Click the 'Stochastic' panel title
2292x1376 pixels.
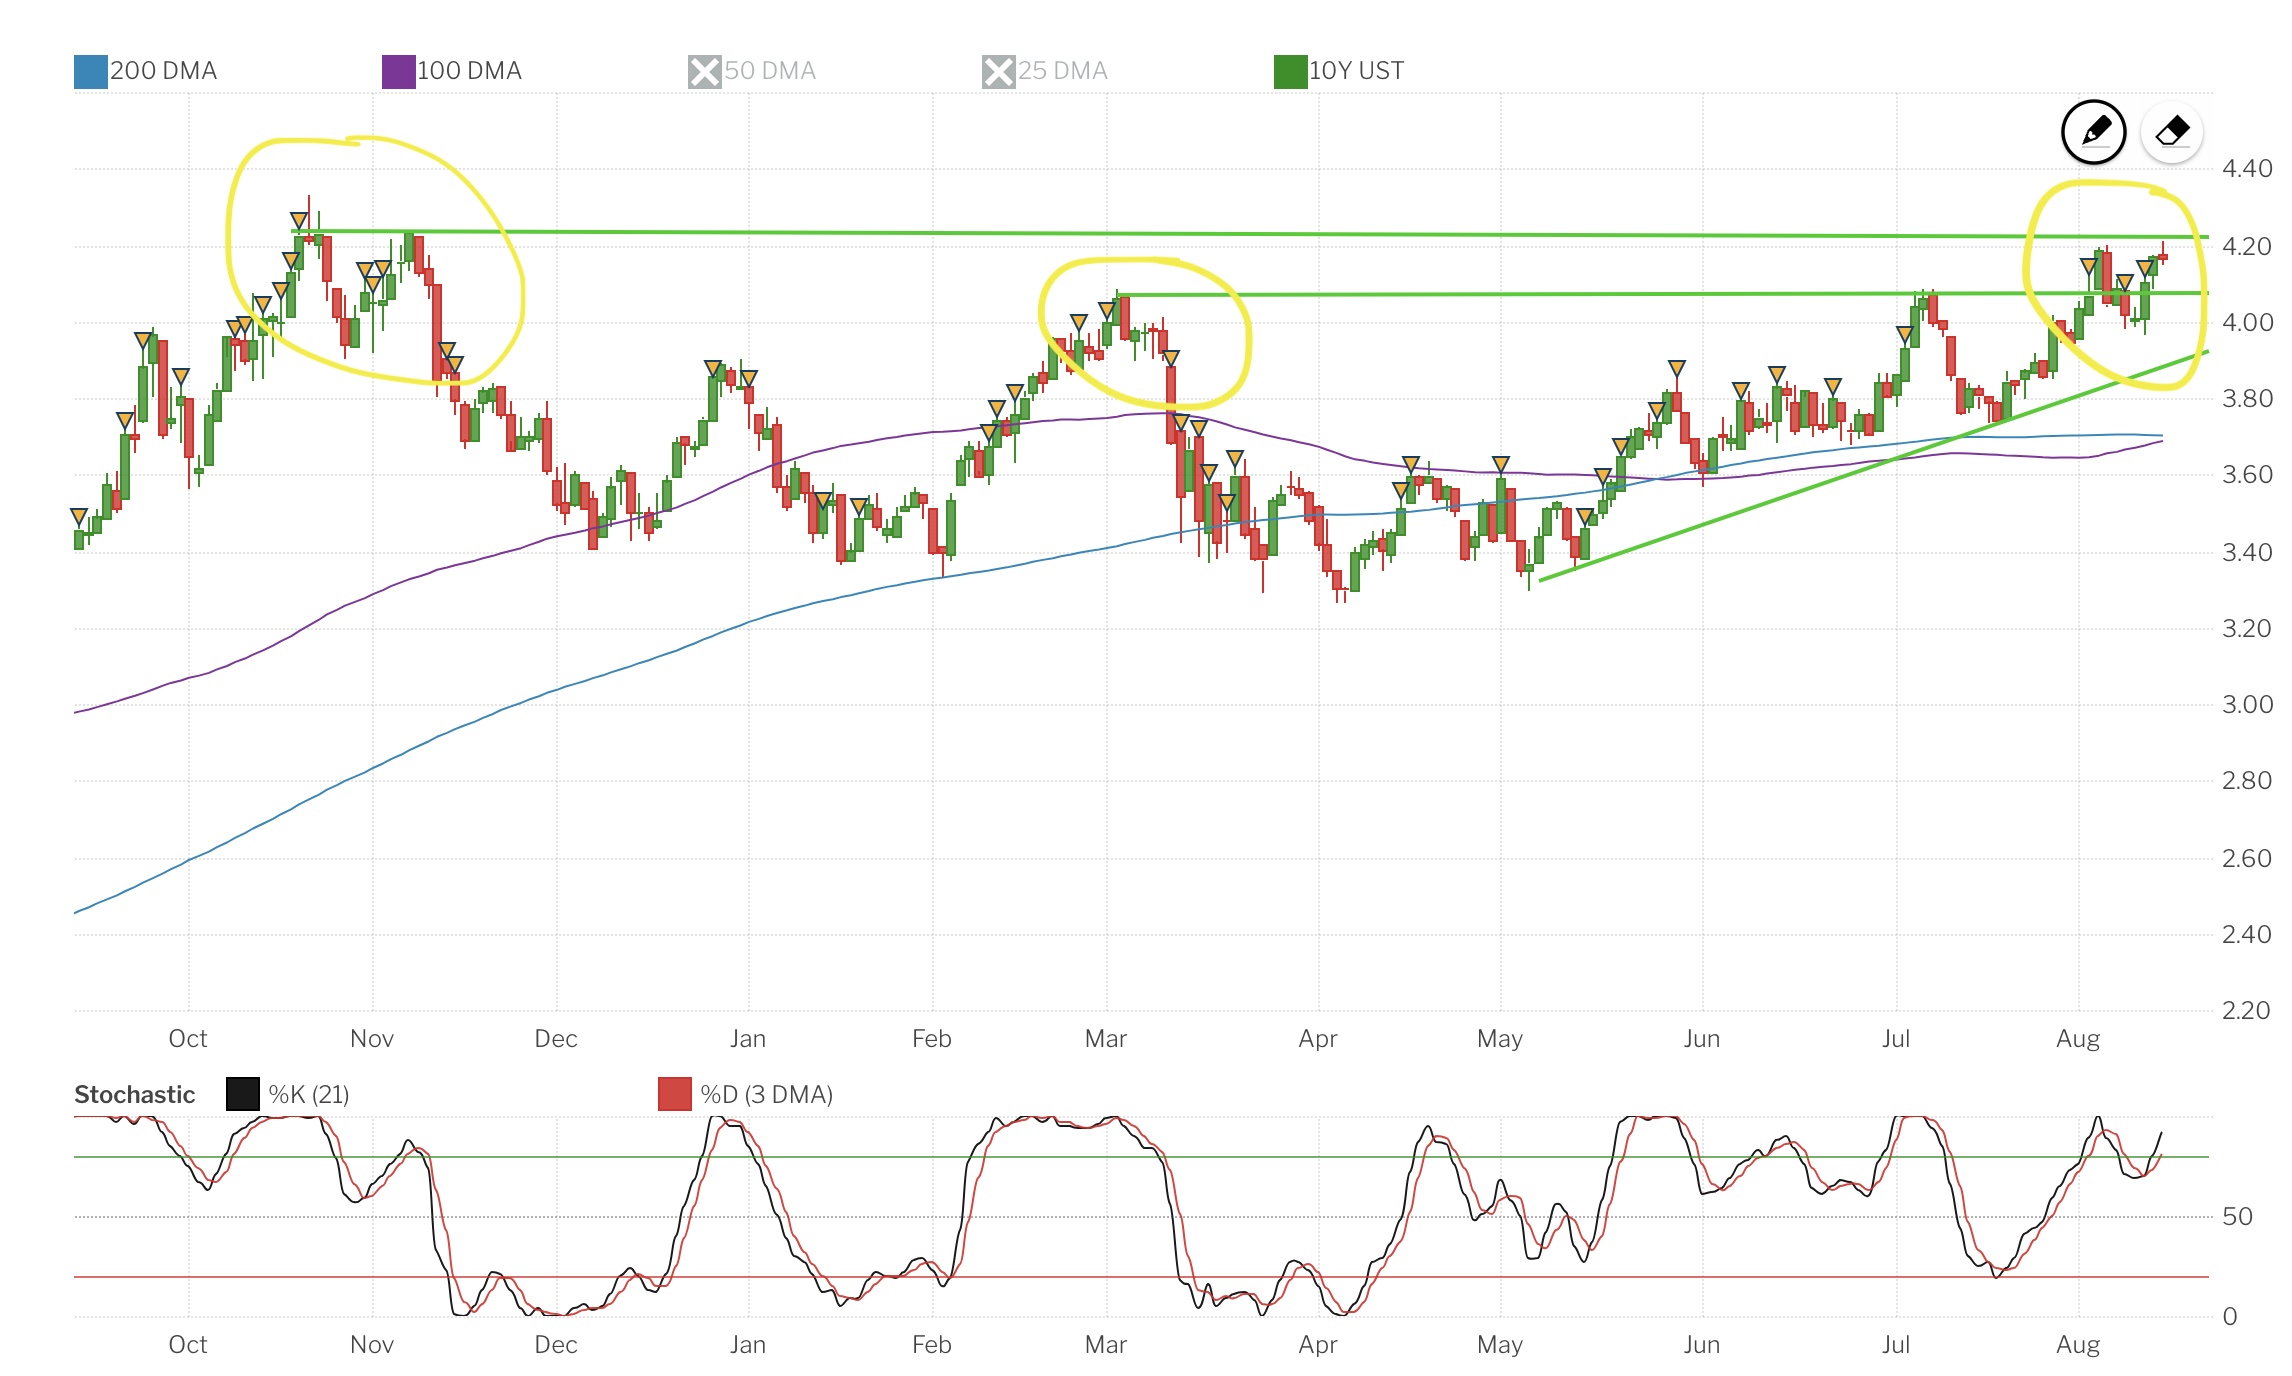(x=135, y=1095)
